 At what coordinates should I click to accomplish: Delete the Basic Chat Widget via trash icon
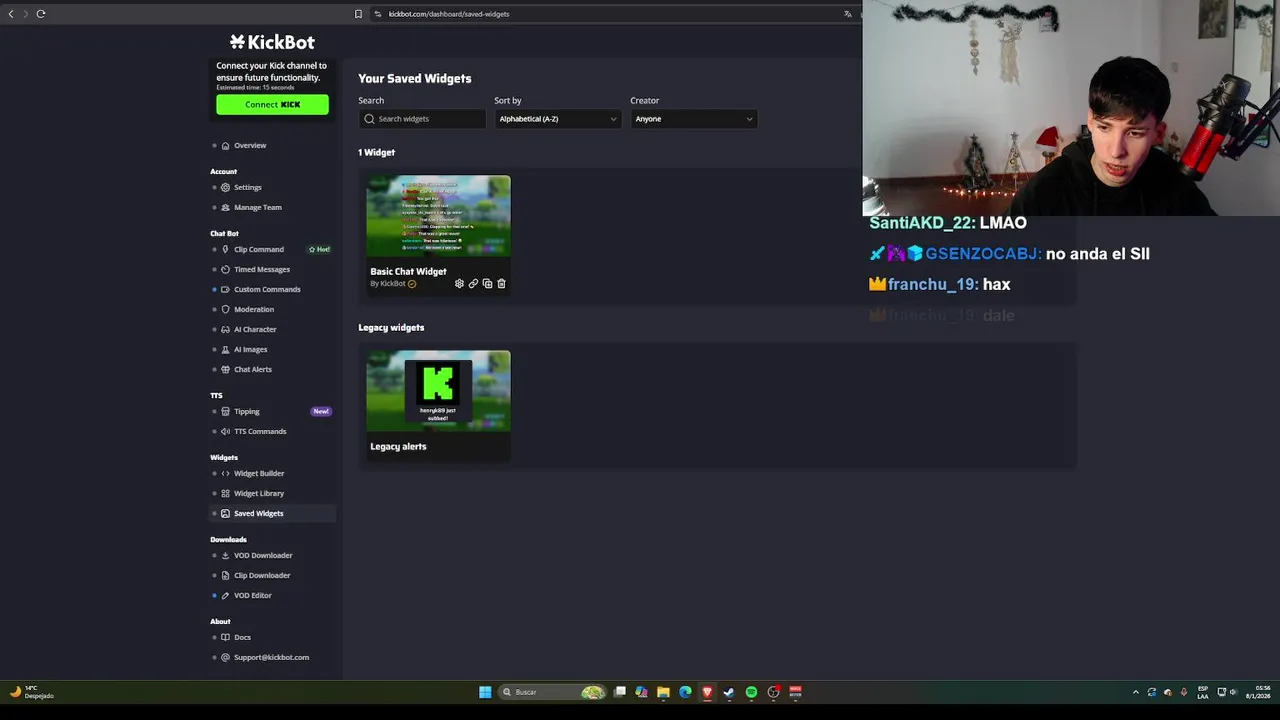point(501,284)
